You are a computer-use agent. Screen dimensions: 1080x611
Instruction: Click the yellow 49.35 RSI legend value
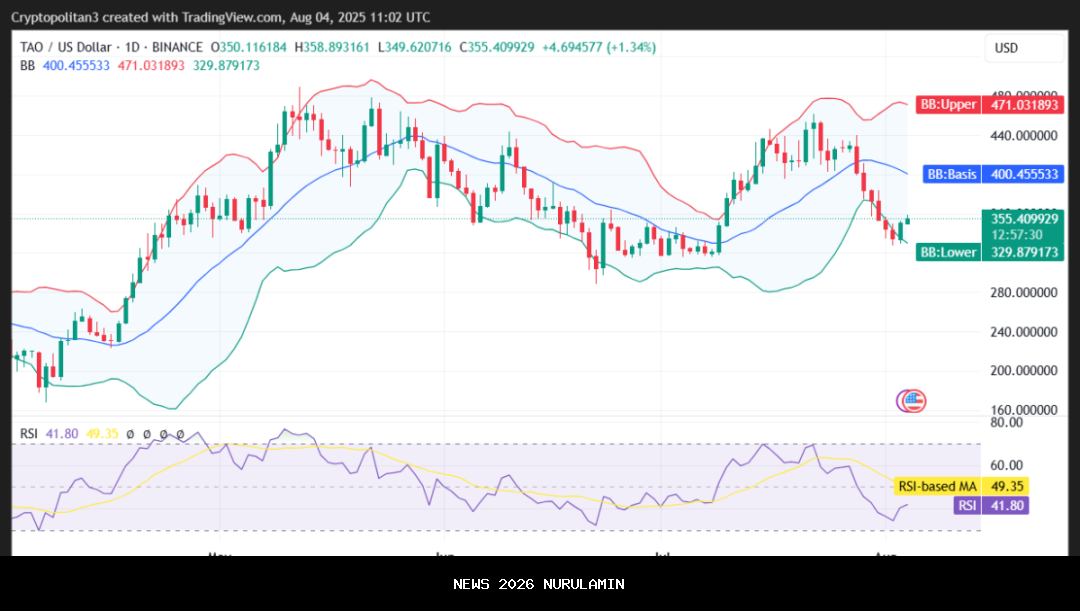[x=102, y=434]
